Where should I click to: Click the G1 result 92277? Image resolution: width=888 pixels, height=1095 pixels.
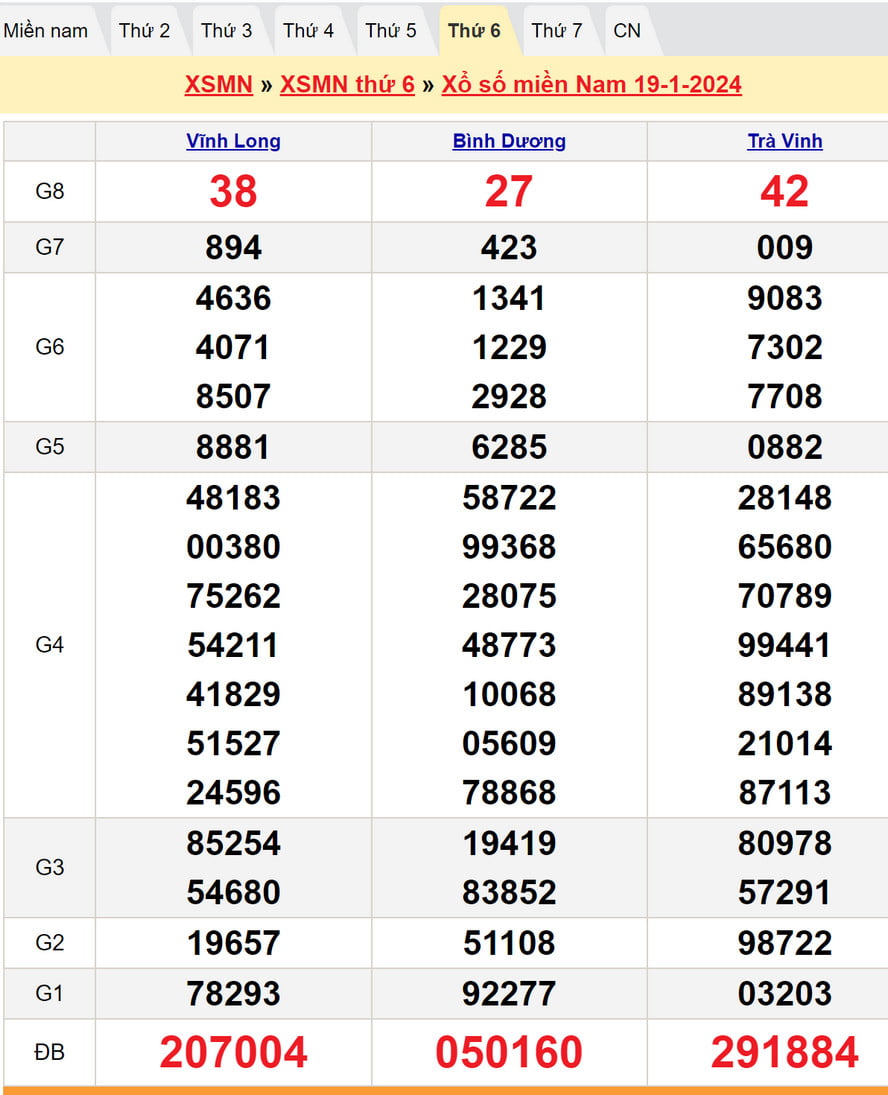pyautogui.click(x=509, y=994)
